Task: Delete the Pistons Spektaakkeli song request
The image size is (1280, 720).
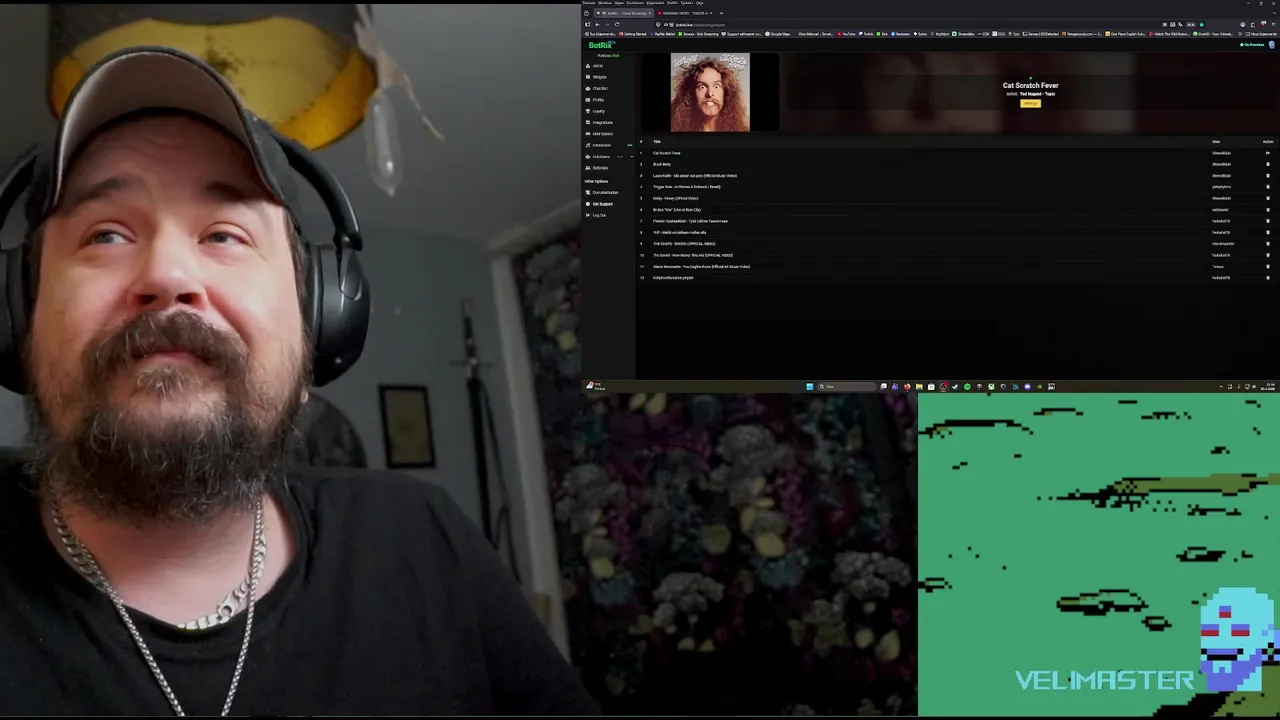Action: coord(1268,221)
